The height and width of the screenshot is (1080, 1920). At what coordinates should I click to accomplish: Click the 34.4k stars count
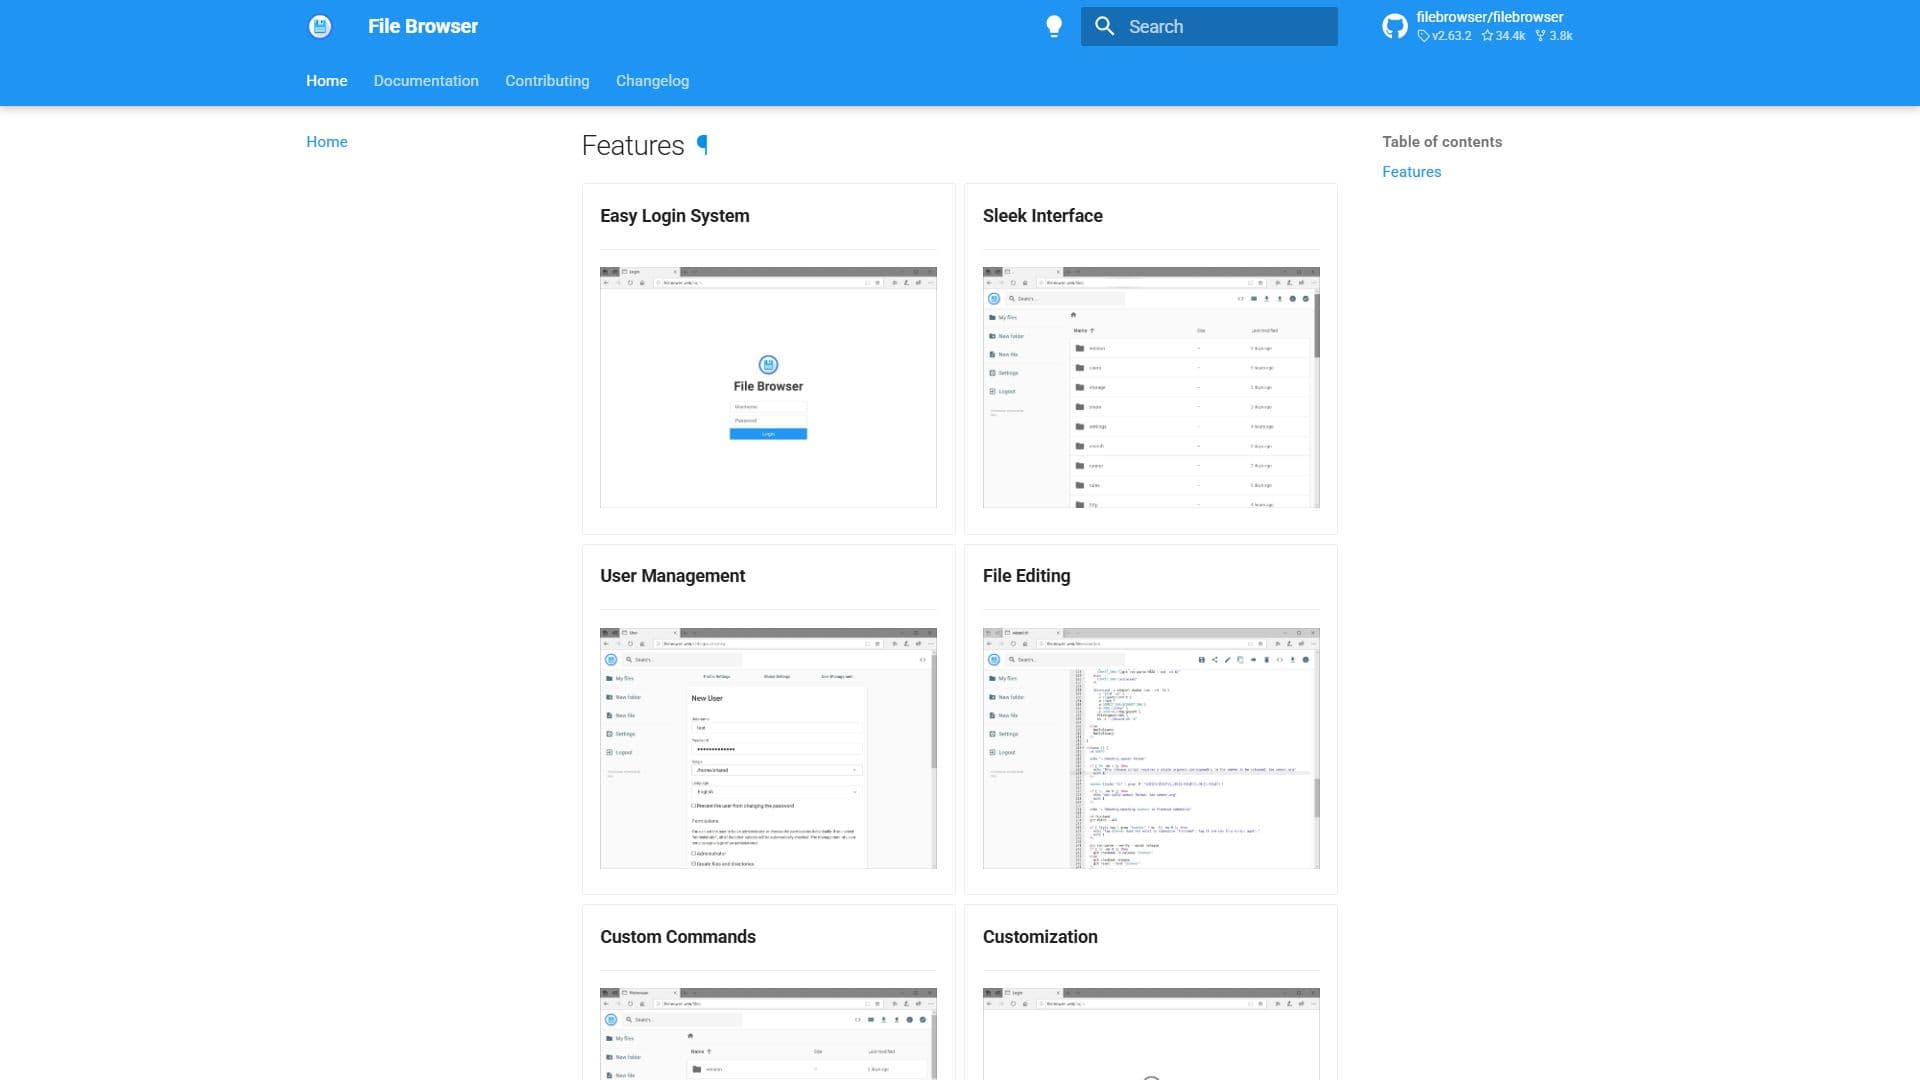click(1503, 36)
